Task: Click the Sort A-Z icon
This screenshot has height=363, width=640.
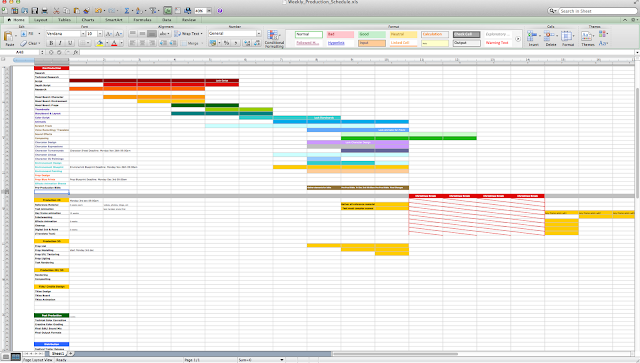Action: [x=139, y=11]
